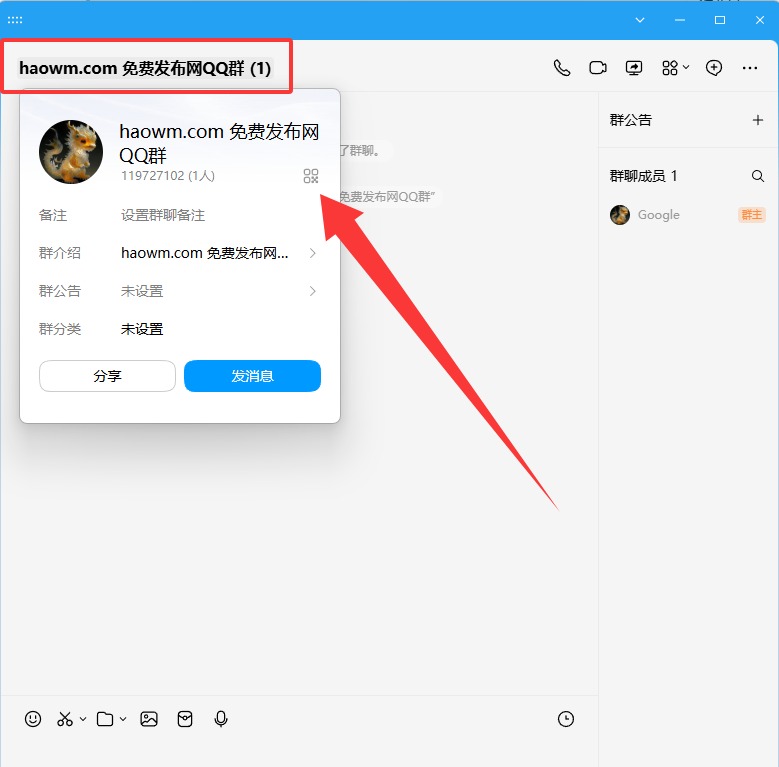Viewport: 779px width, 767px height.
Task: Click the 群公告 heading in the side panel
Action: [630, 120]
